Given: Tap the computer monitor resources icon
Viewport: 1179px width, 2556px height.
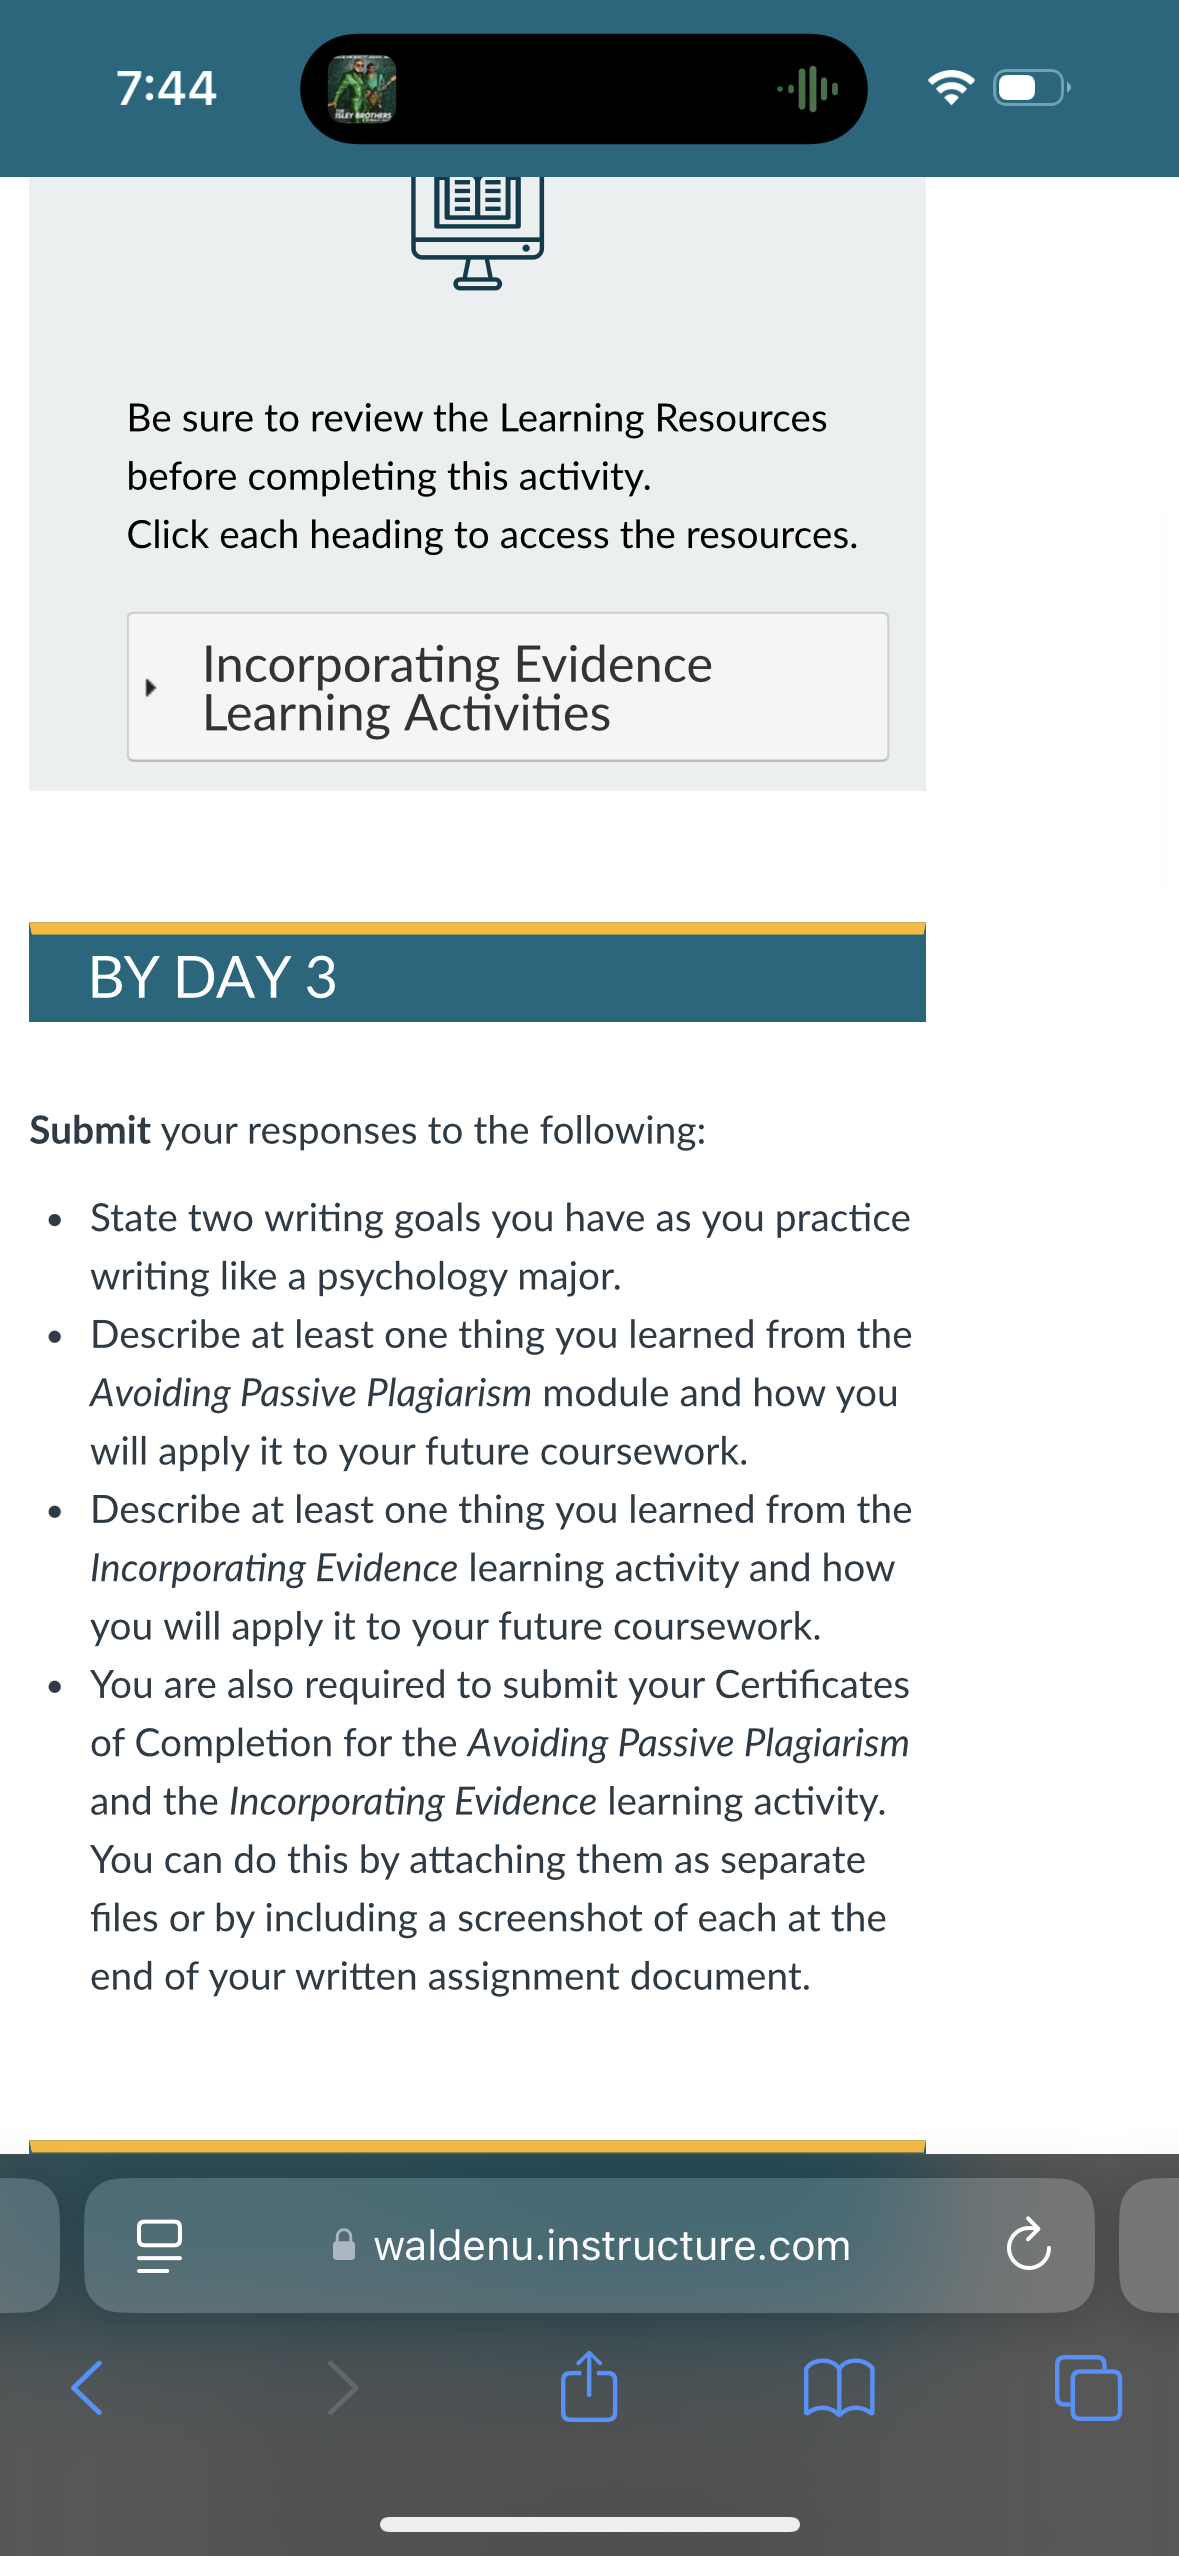Looking at the screenshot, I should [x=478, y=232].
